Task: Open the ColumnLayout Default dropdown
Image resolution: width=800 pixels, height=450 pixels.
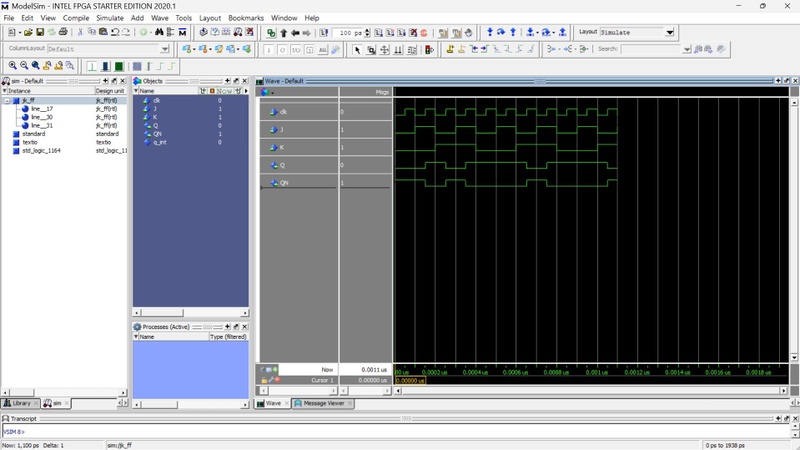Action: 165,49
